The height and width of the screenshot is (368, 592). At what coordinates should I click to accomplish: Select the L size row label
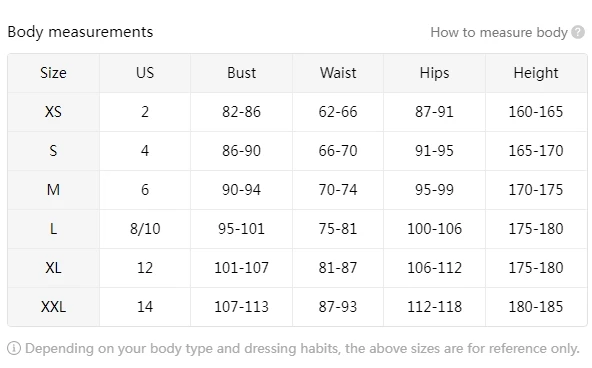click(53, 229)
